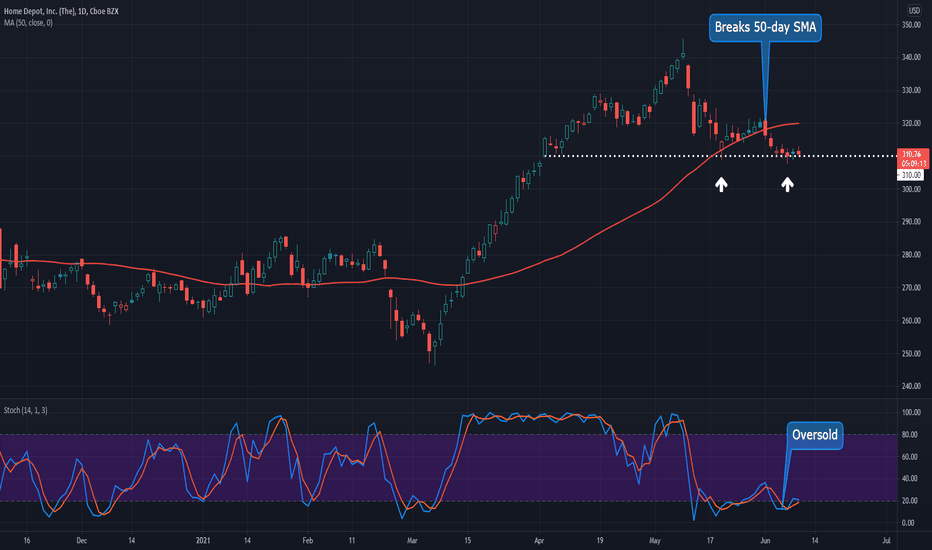932x550 pixels.
Task: Click the 20.00 stochastic axis label
Action: (909, 501)
